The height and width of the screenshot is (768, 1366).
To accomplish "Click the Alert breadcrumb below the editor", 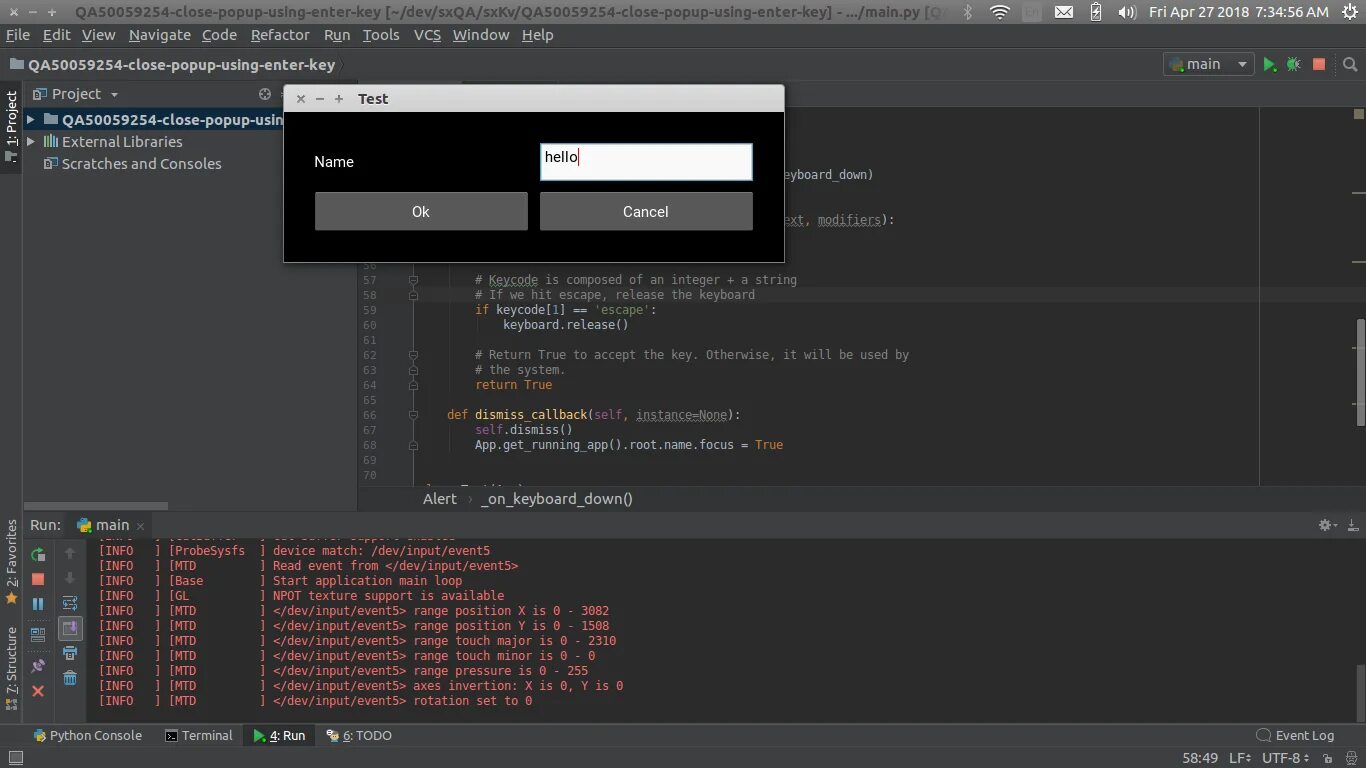I will [440, 499].
